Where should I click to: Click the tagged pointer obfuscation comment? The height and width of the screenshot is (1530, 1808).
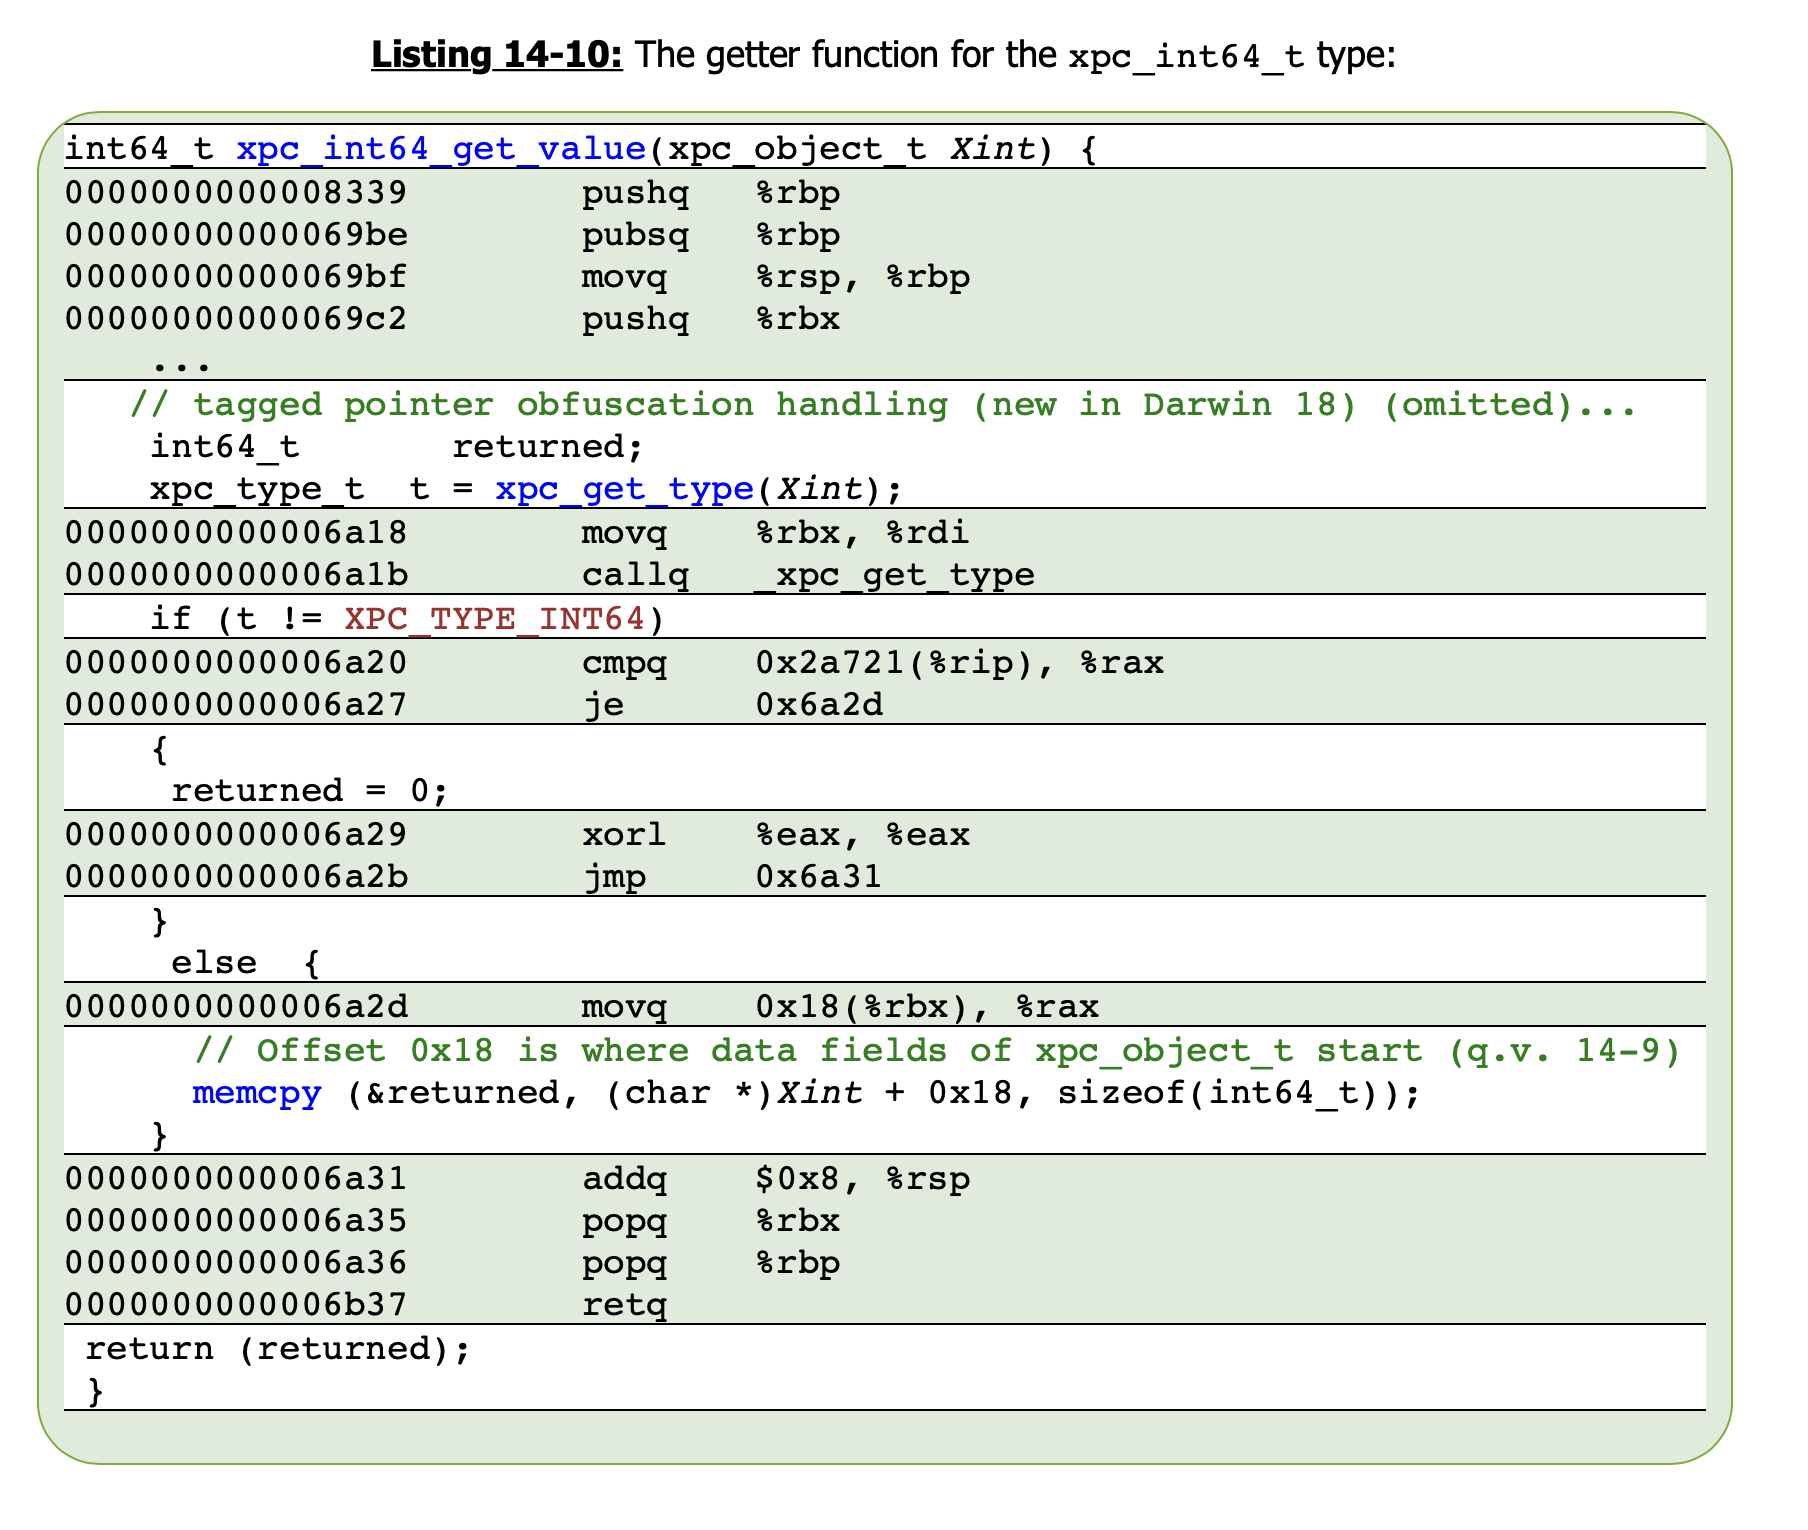[883, 404]
